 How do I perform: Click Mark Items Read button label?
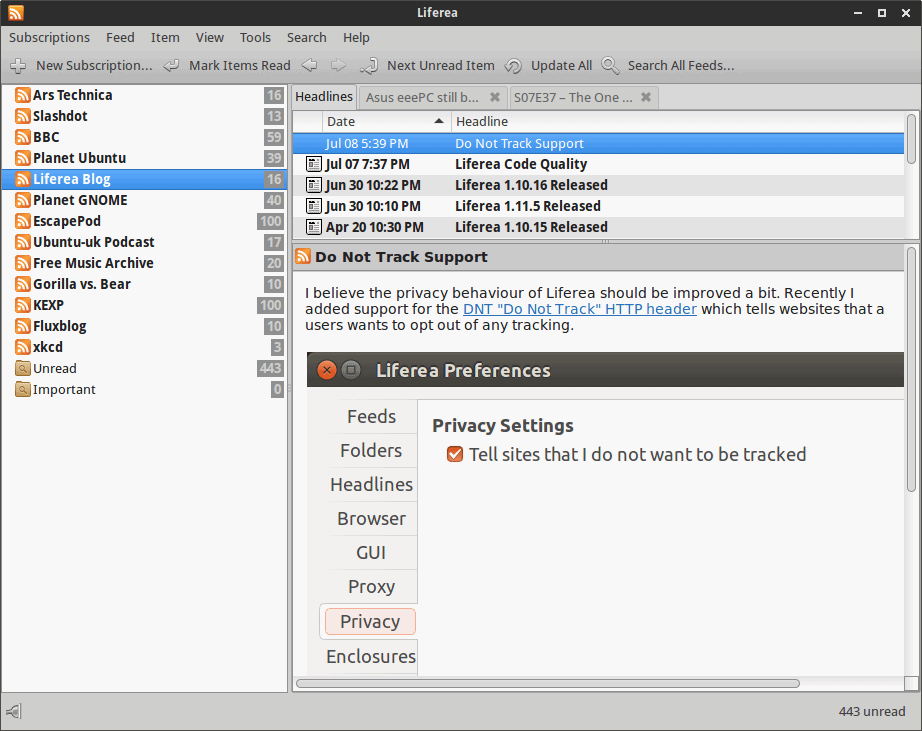[x=240, y=66]
